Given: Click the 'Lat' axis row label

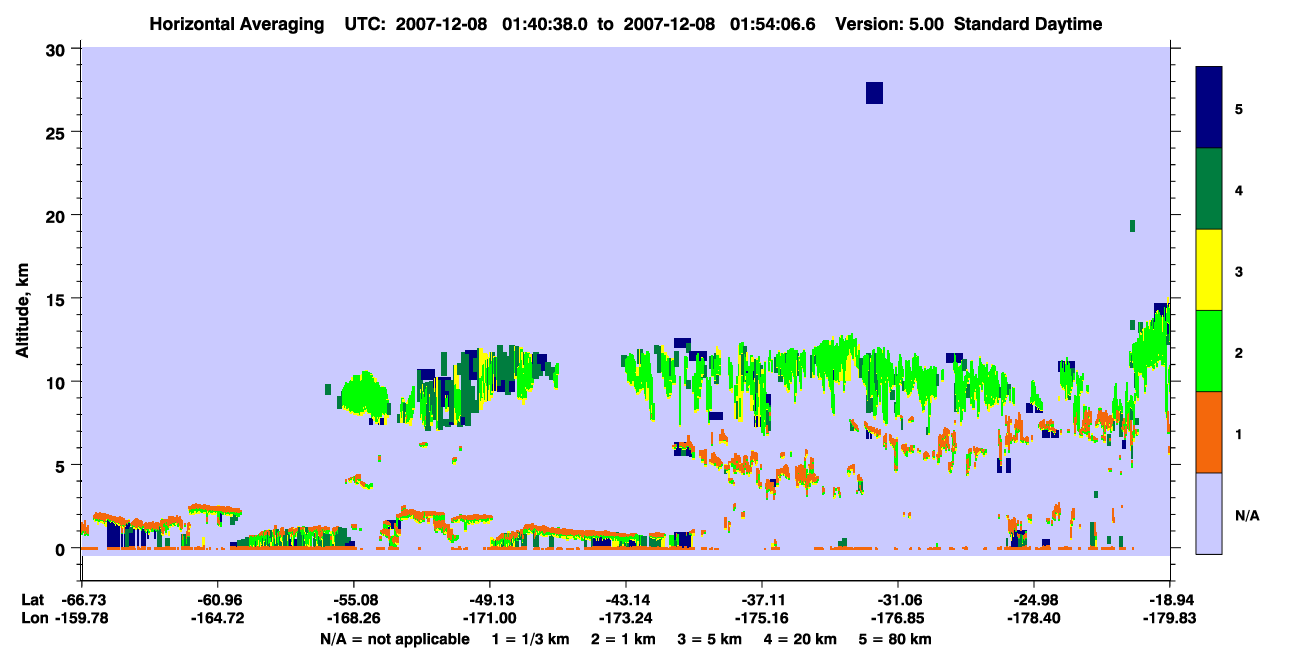Looking at the screenshot, I should coord(32,600).
